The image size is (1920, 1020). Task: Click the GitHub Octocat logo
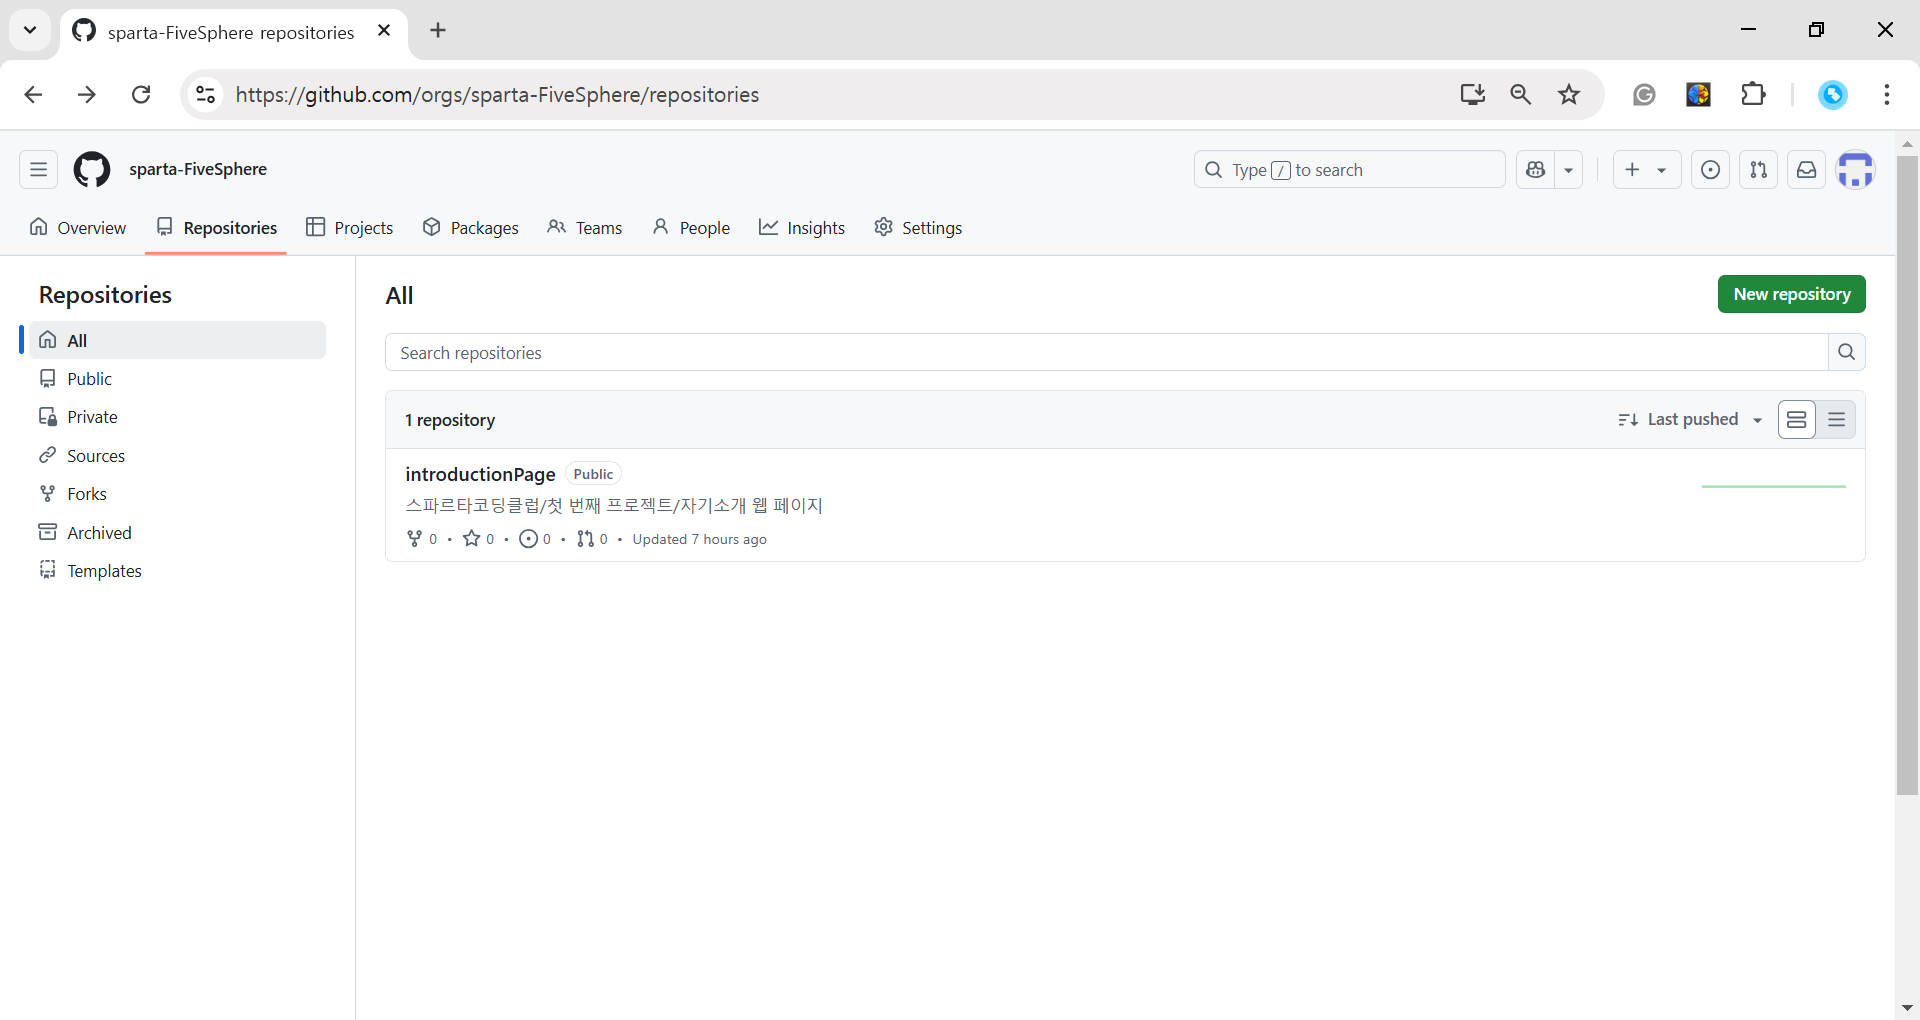(x=92, y=170)
